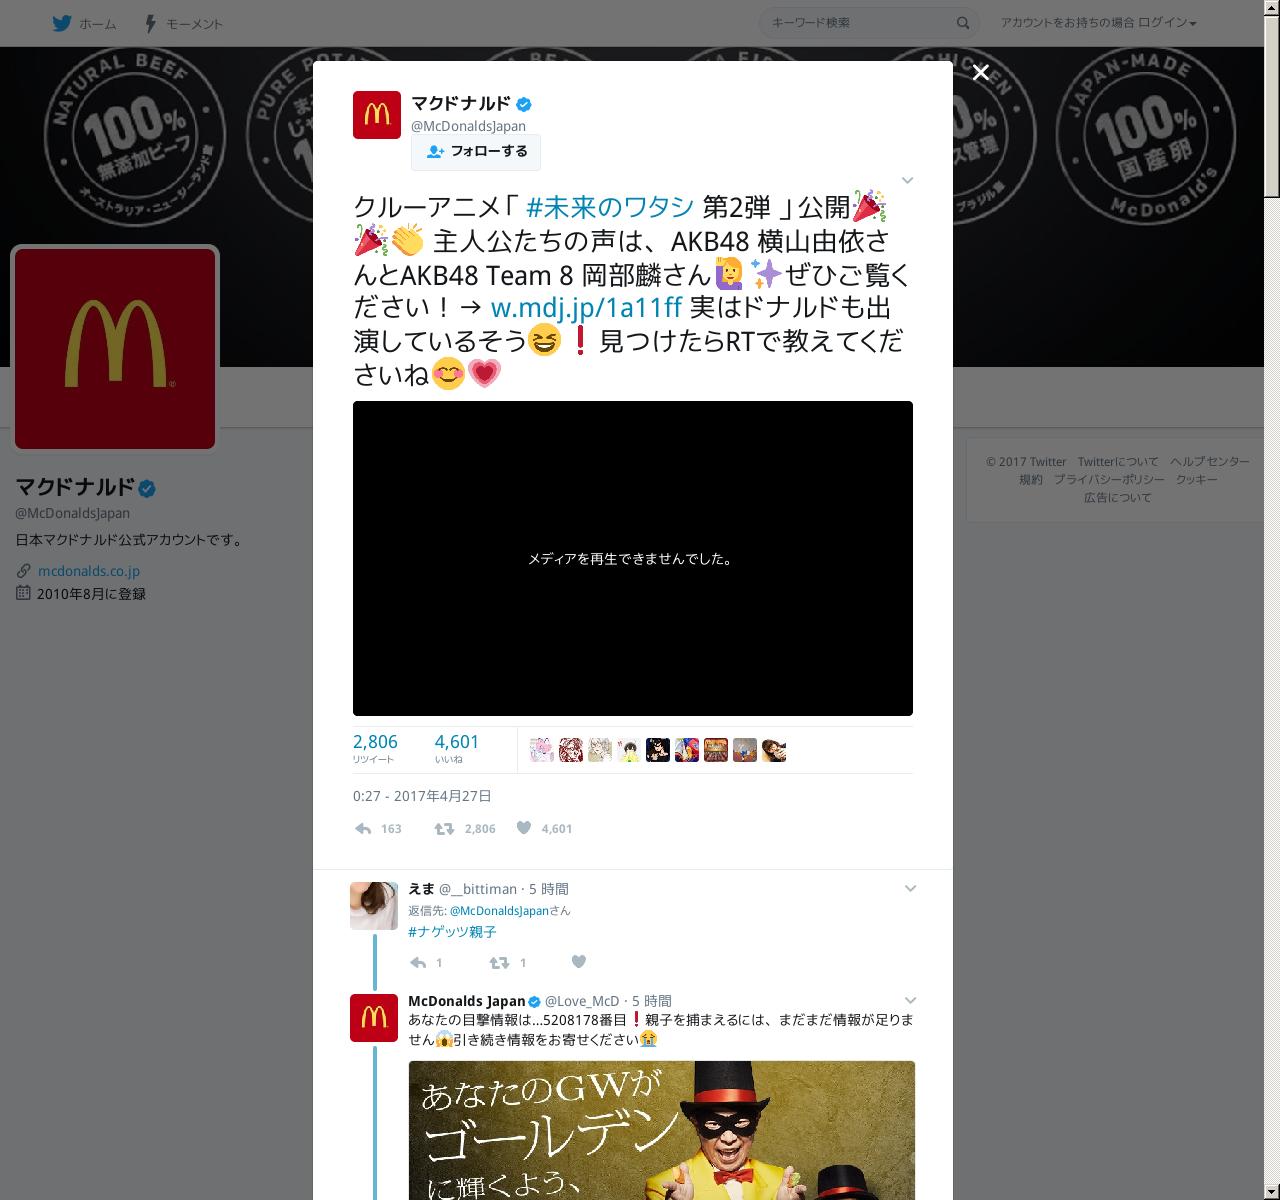Click the フォローする follow button
This screenshot has width=1280, height=1200.
coord(476,152)
